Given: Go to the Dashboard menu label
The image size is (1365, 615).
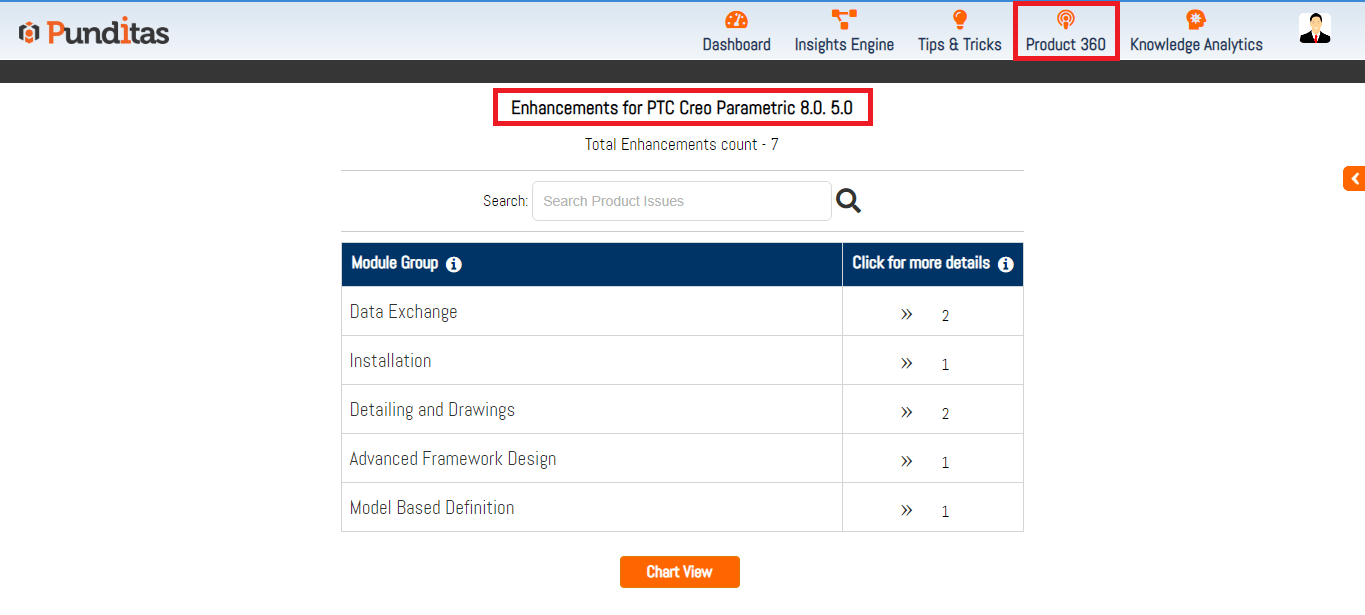Looking at the screenshot, I should click(x=736, y=45).
